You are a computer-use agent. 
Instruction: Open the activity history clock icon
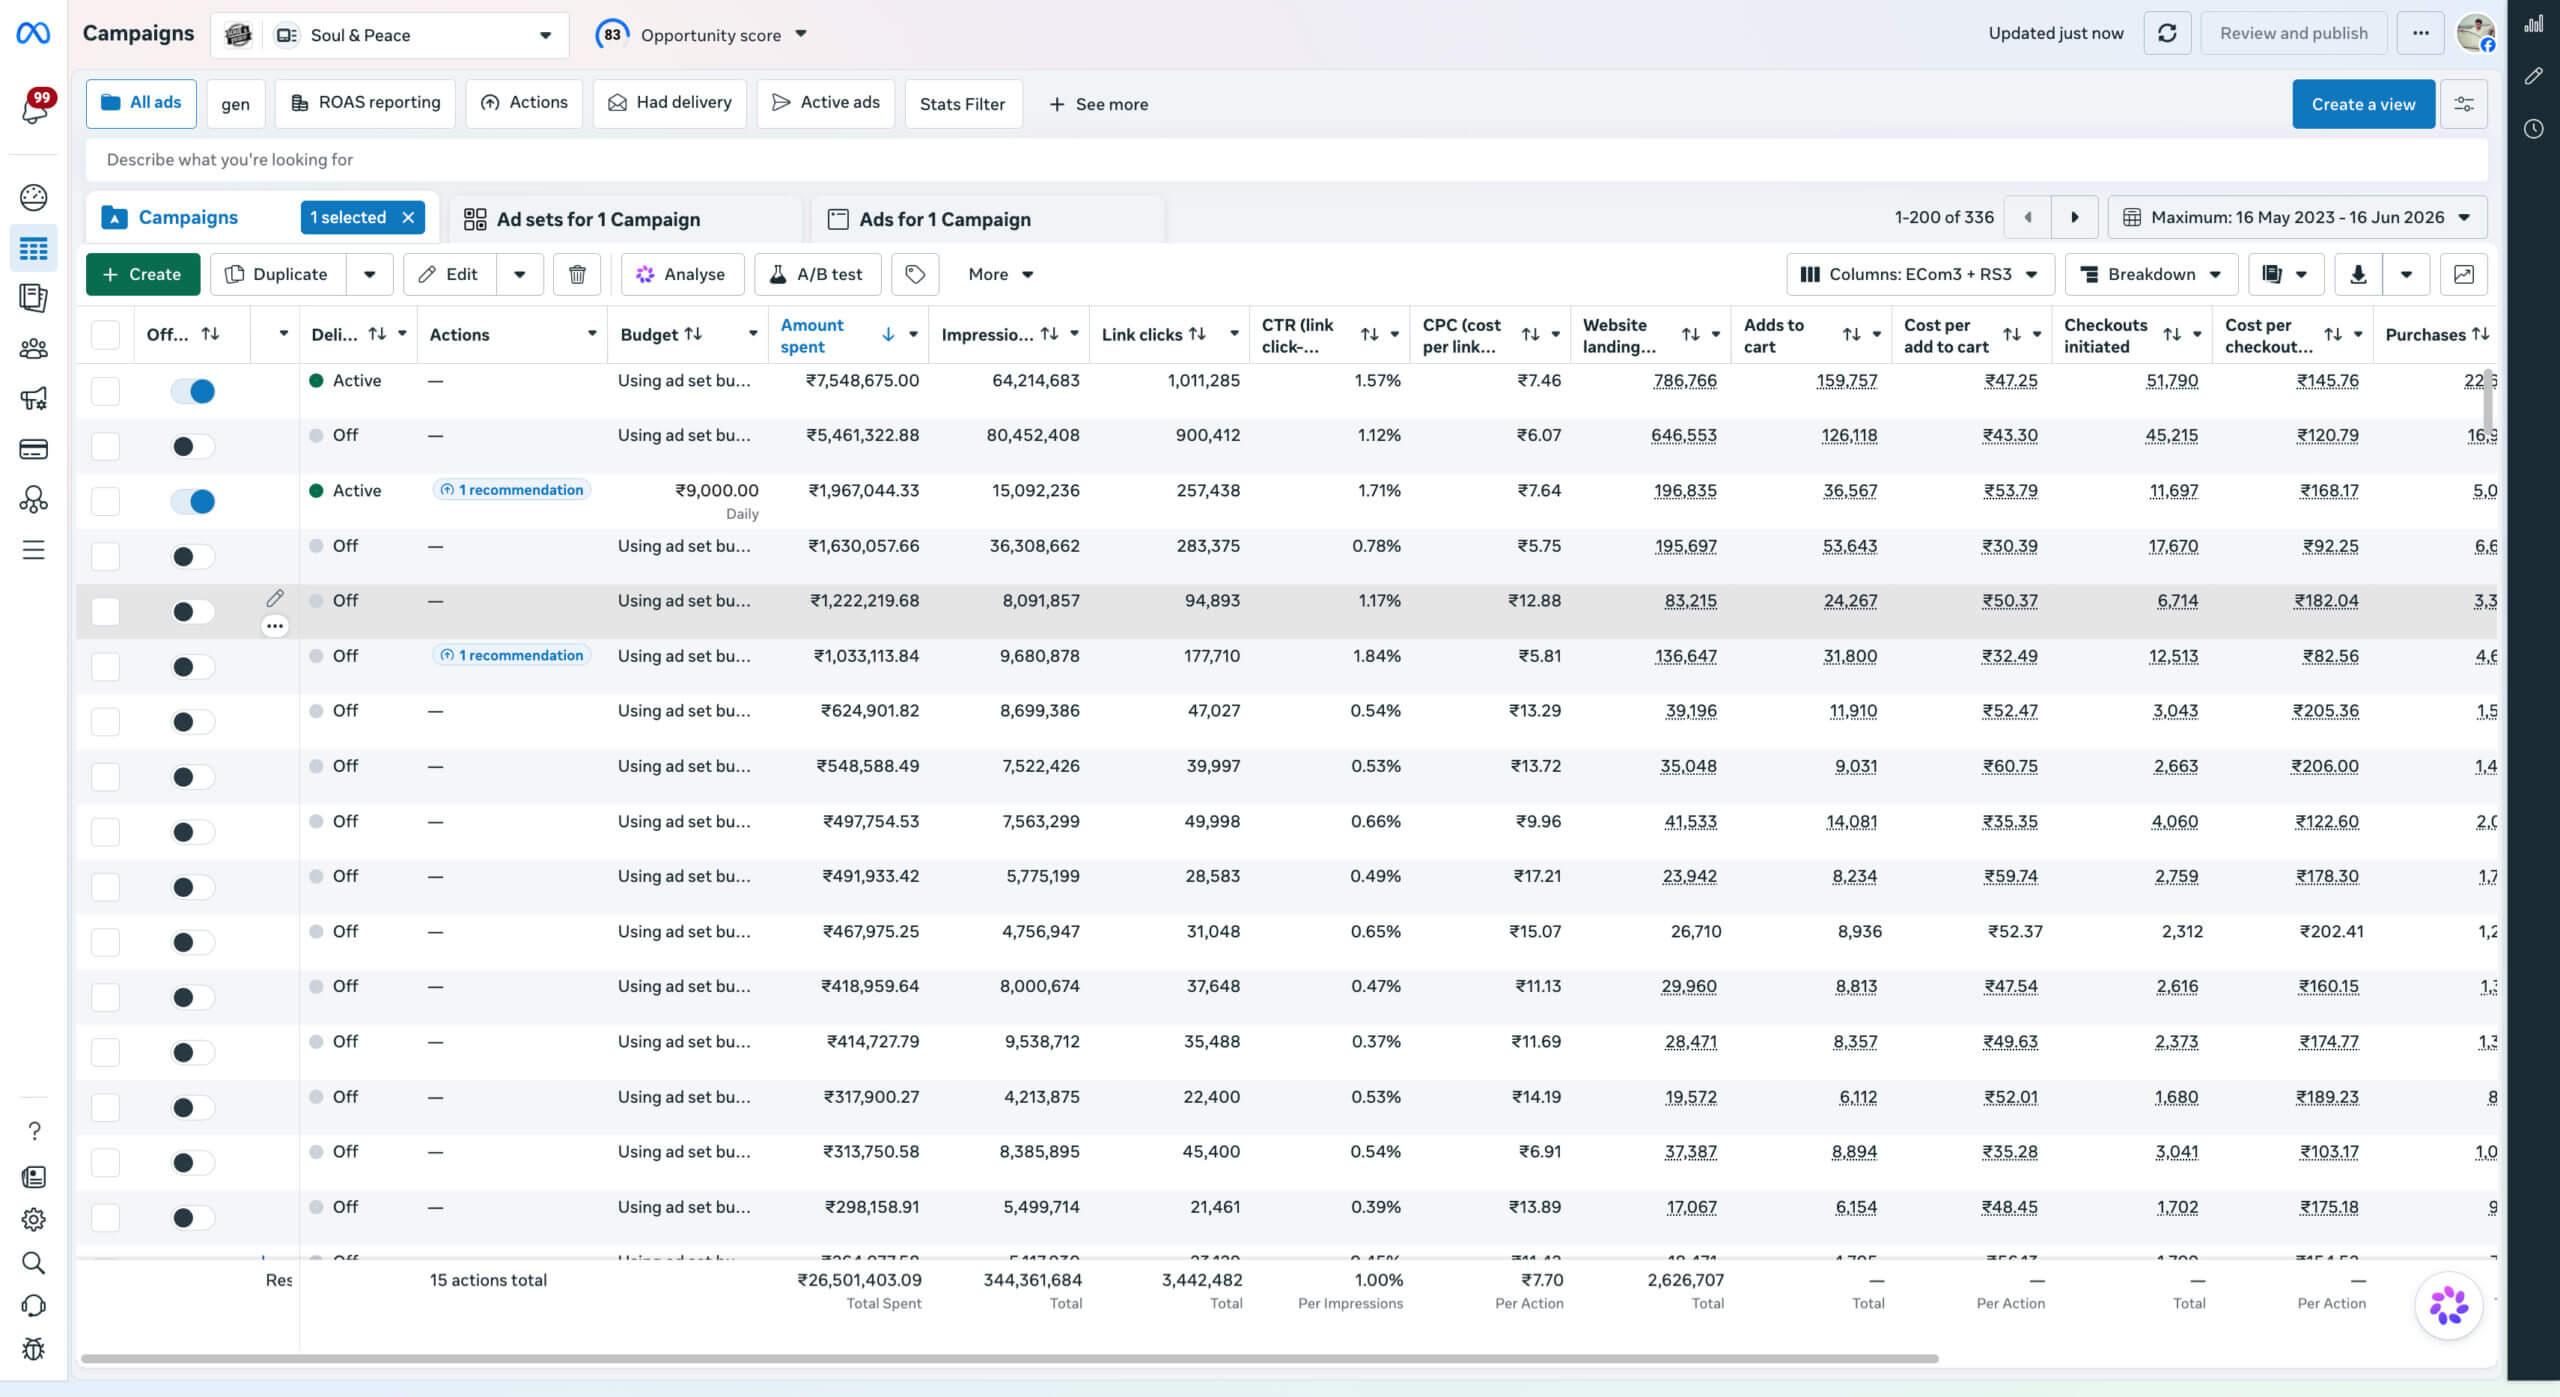pyautogui.click(x=2533, y=128)
